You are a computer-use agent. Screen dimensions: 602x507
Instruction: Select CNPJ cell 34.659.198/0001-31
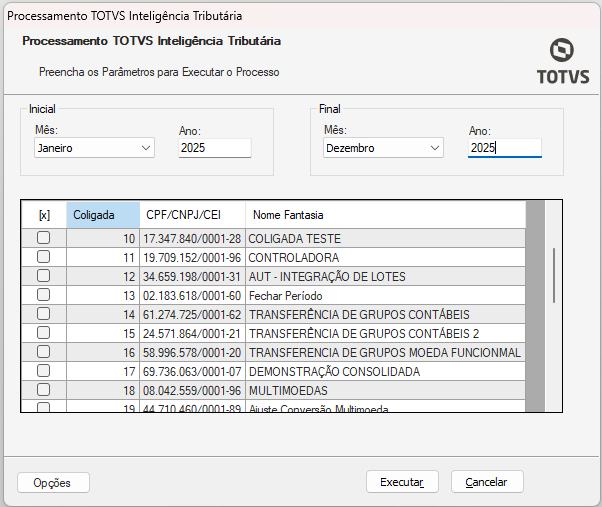[192, 276]
